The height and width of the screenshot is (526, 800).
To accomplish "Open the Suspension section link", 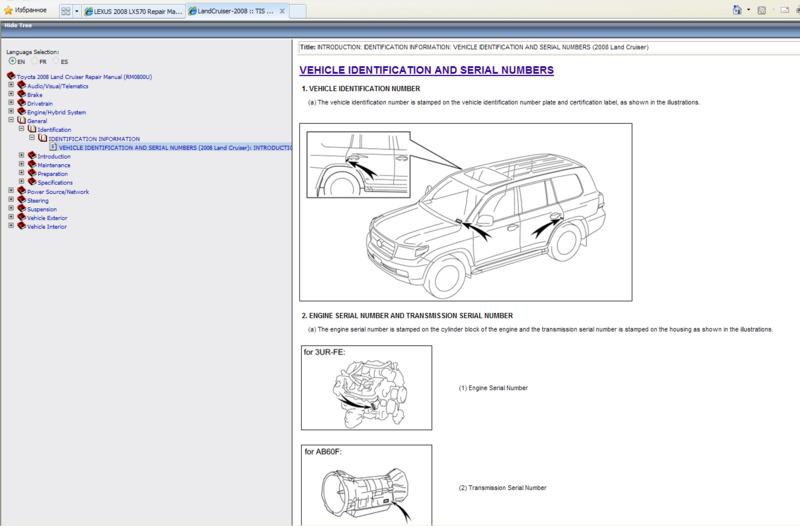I will (x=42, y=209).
